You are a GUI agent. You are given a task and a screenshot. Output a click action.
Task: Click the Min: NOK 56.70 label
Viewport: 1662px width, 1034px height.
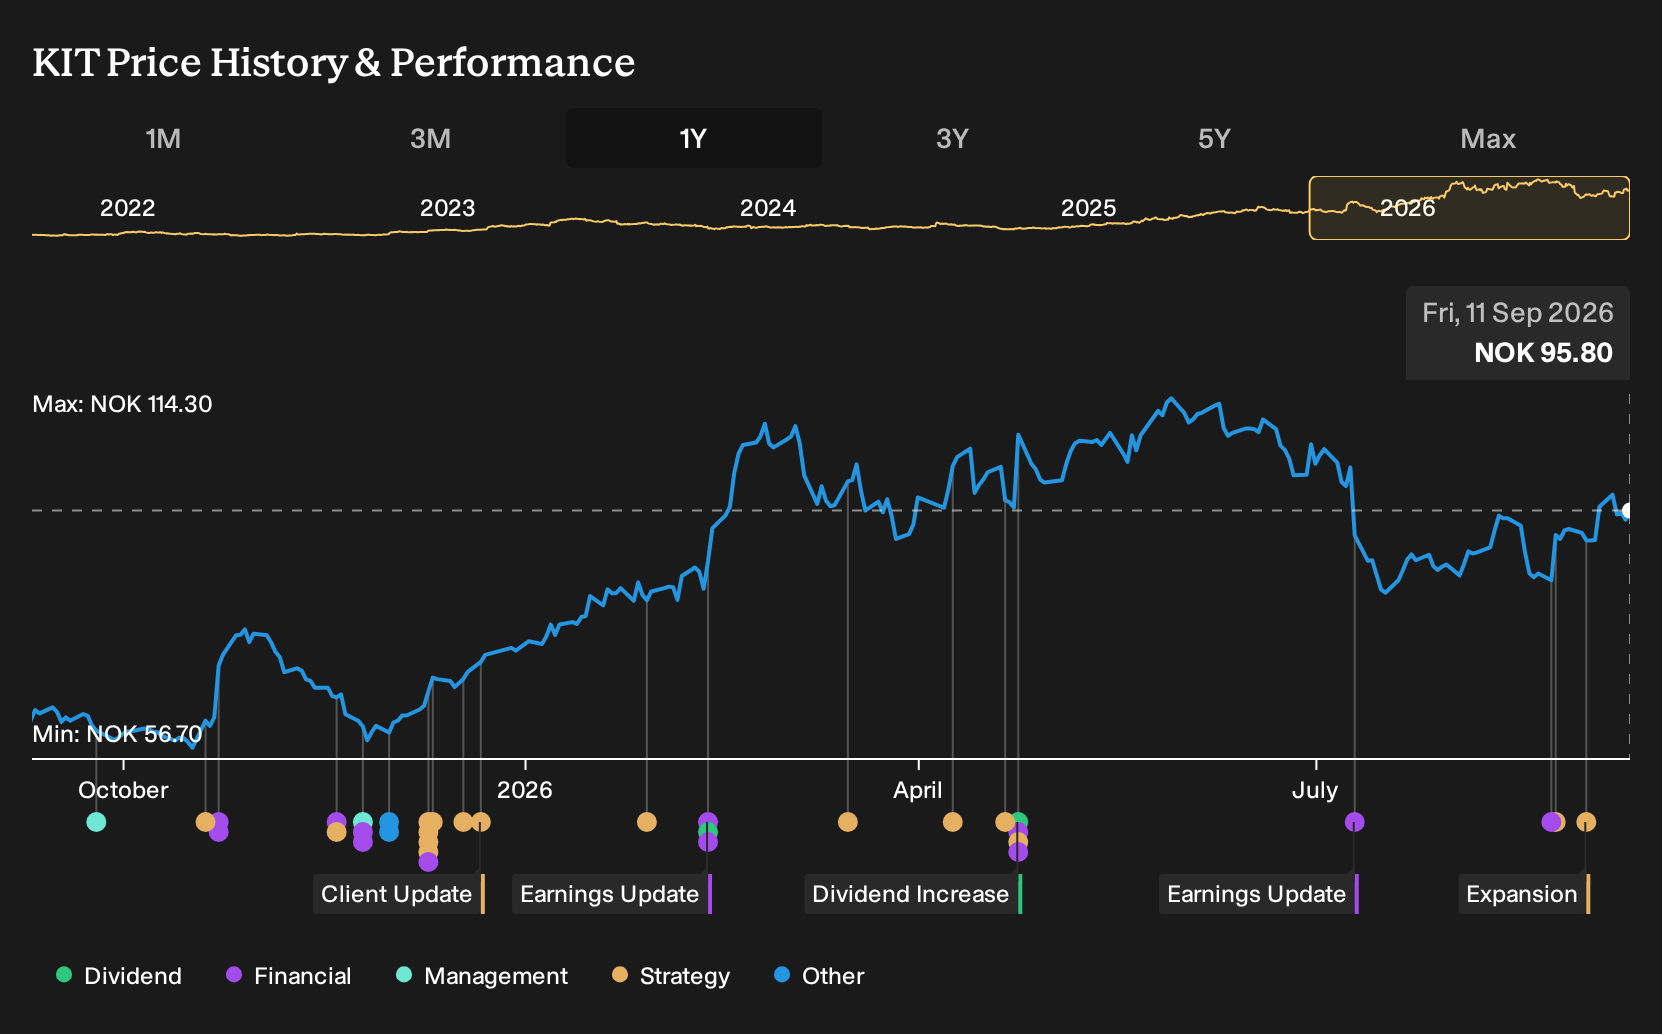pyautogui.click(x=117, y=734)
